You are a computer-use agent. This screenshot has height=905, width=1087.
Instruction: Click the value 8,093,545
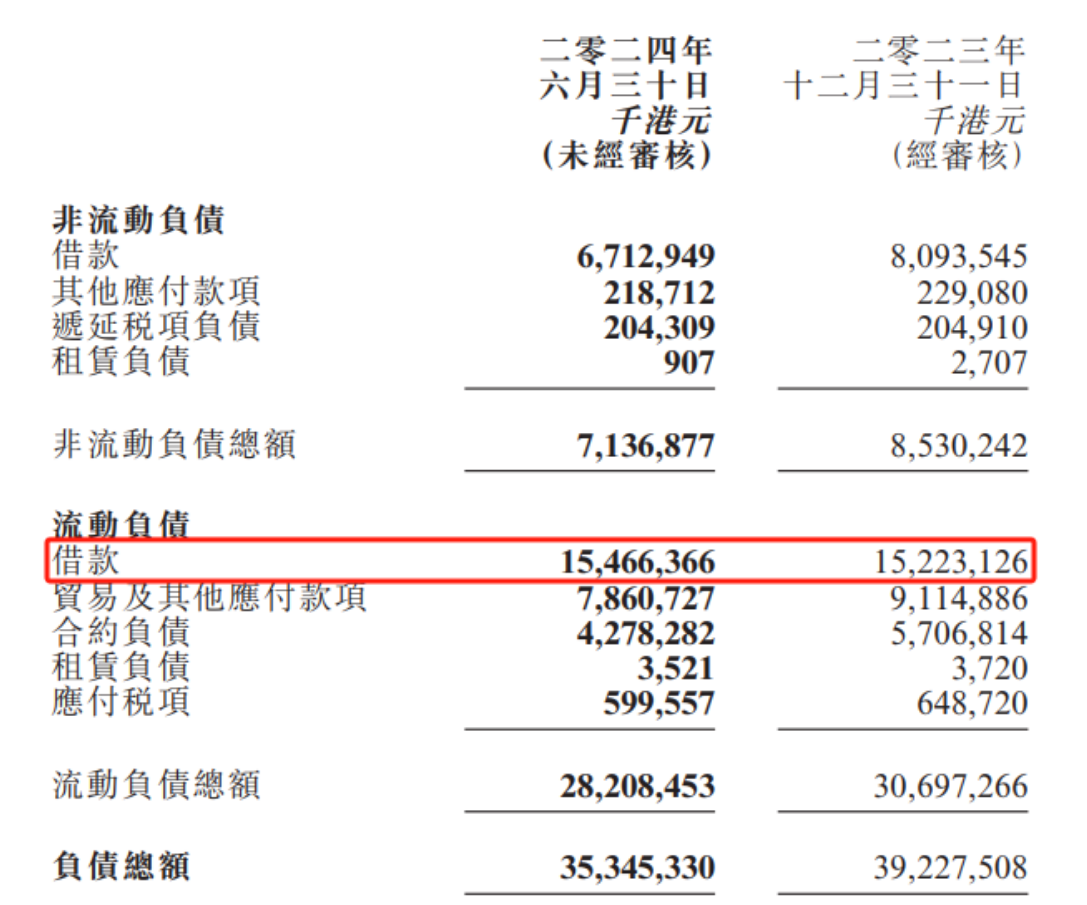[959, 257]
